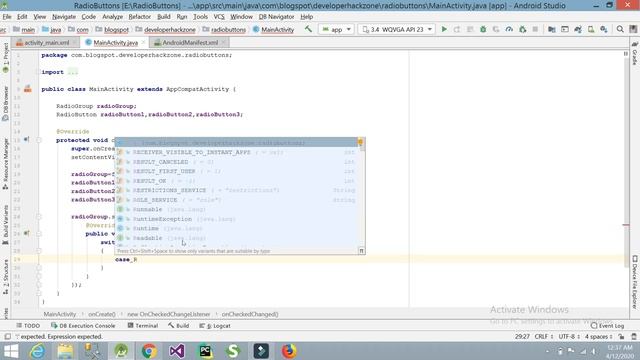Open the 3.4 WQVGA API 23 device dropdown
Viewport: 640px width, 360px height.
tap(397, 29)
